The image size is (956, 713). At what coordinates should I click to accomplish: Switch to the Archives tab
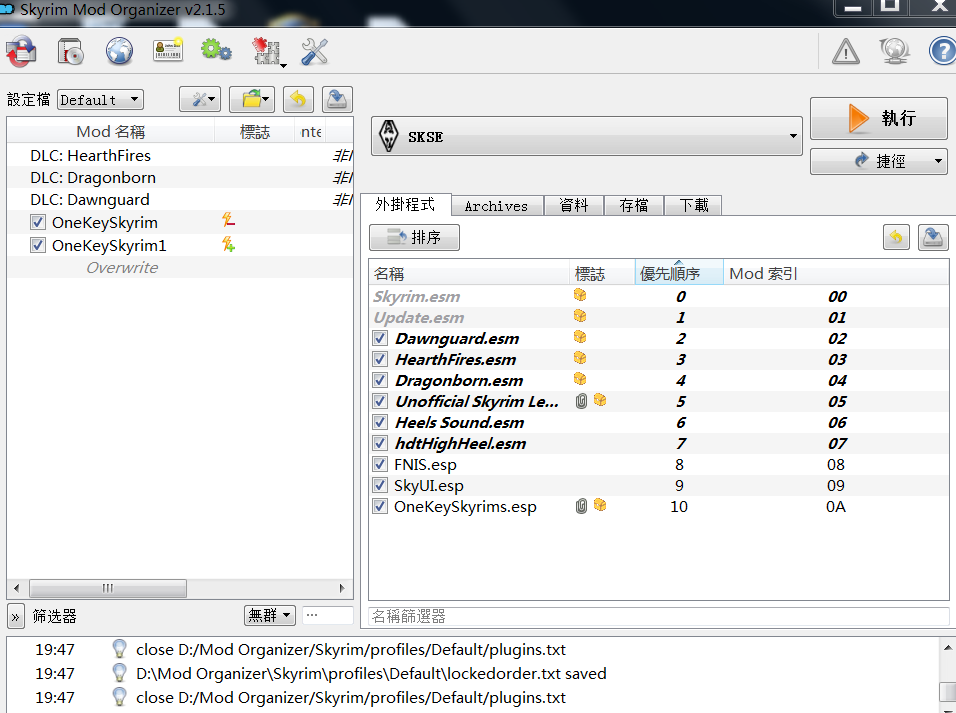point(497,206)
